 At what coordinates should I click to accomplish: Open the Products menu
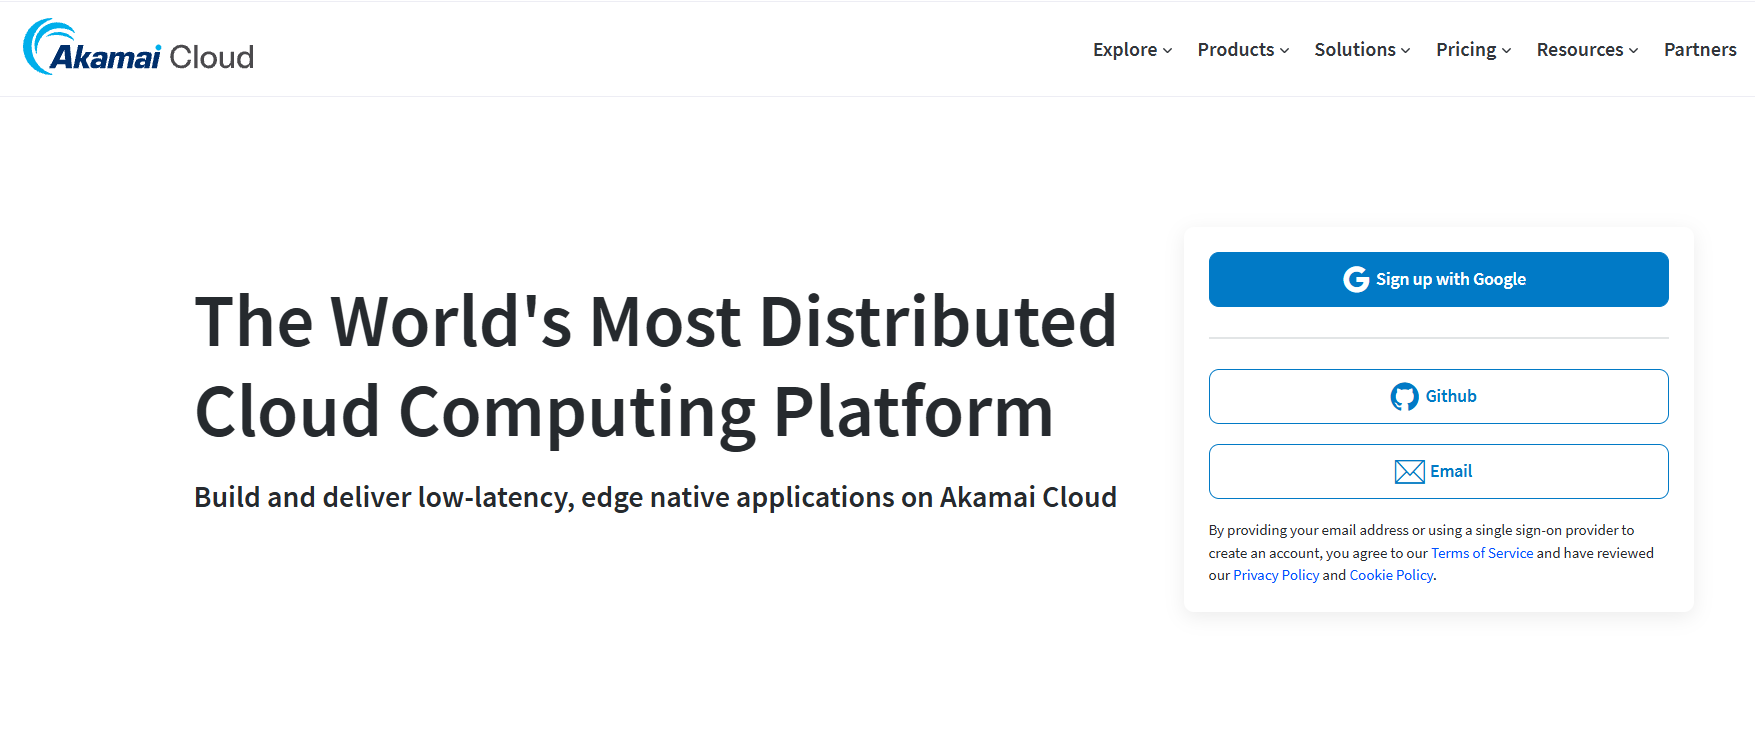click(1243, 49)
